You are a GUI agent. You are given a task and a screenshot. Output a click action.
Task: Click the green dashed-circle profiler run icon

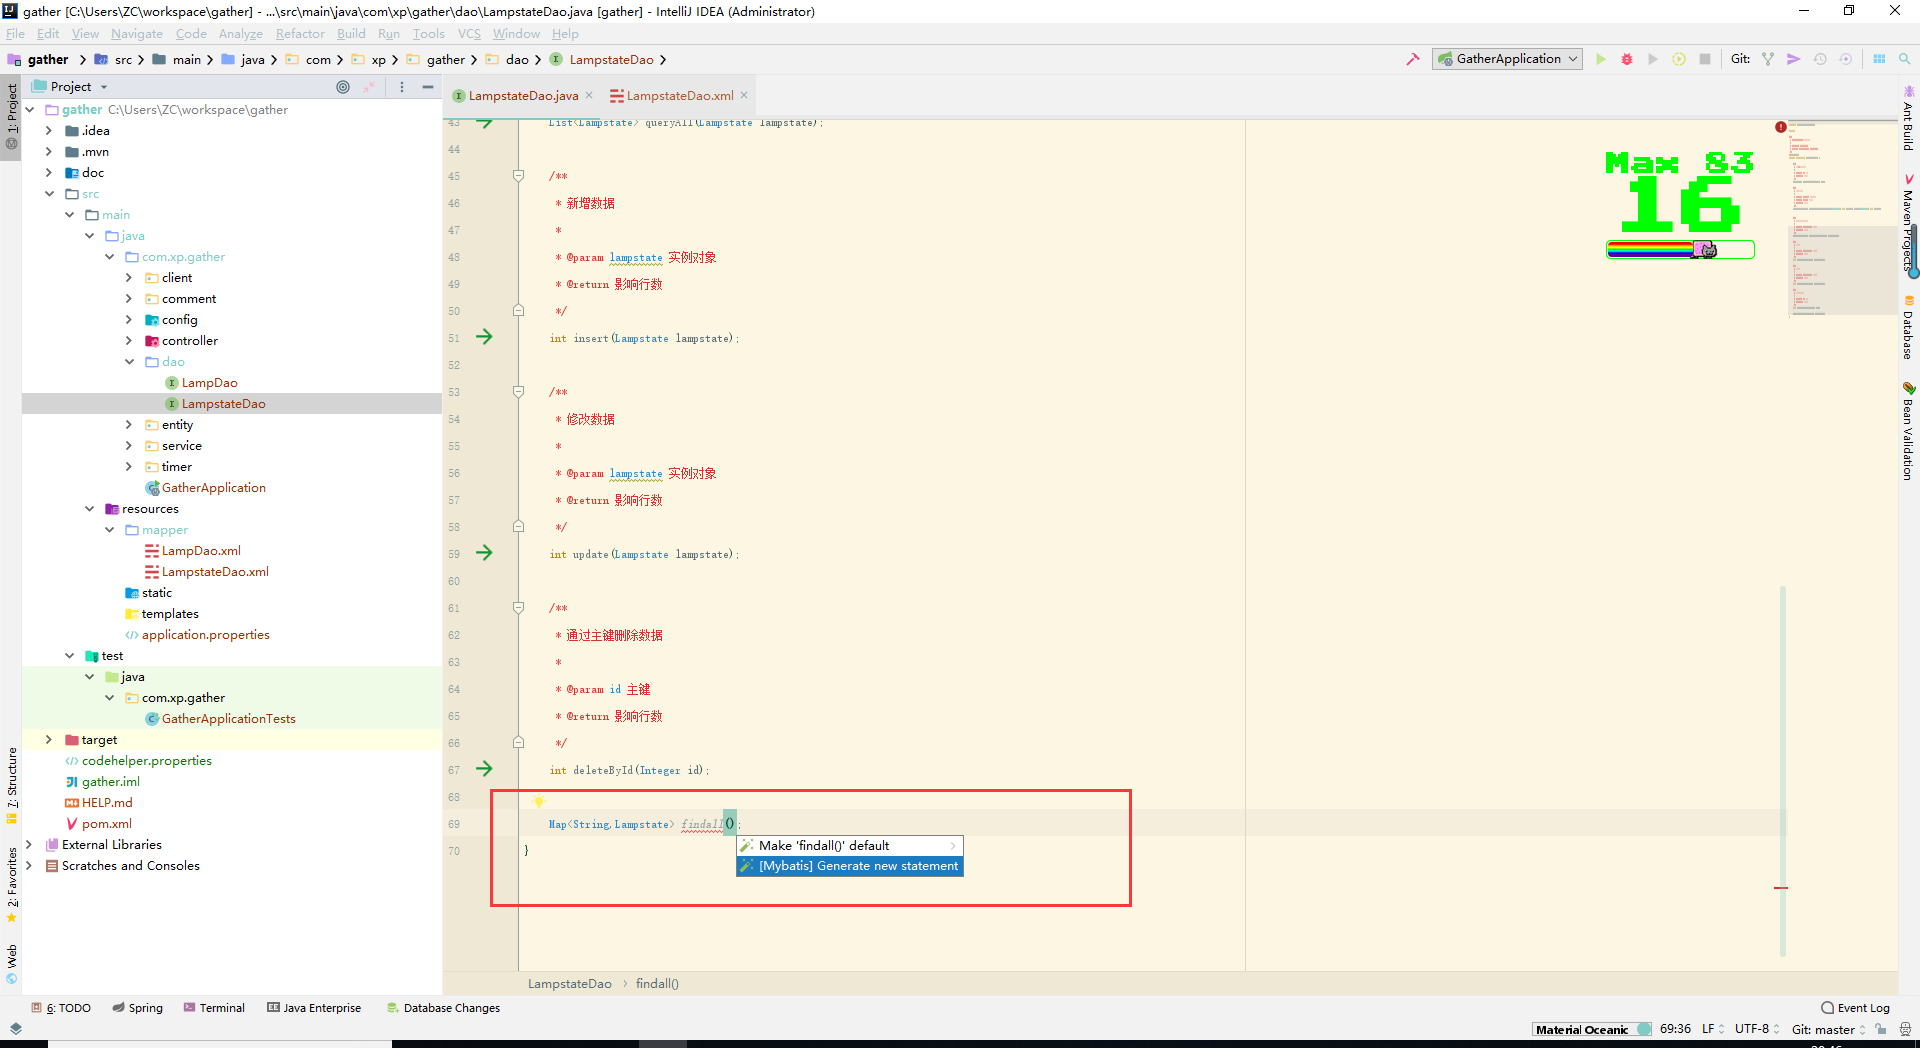point(1679,59)
